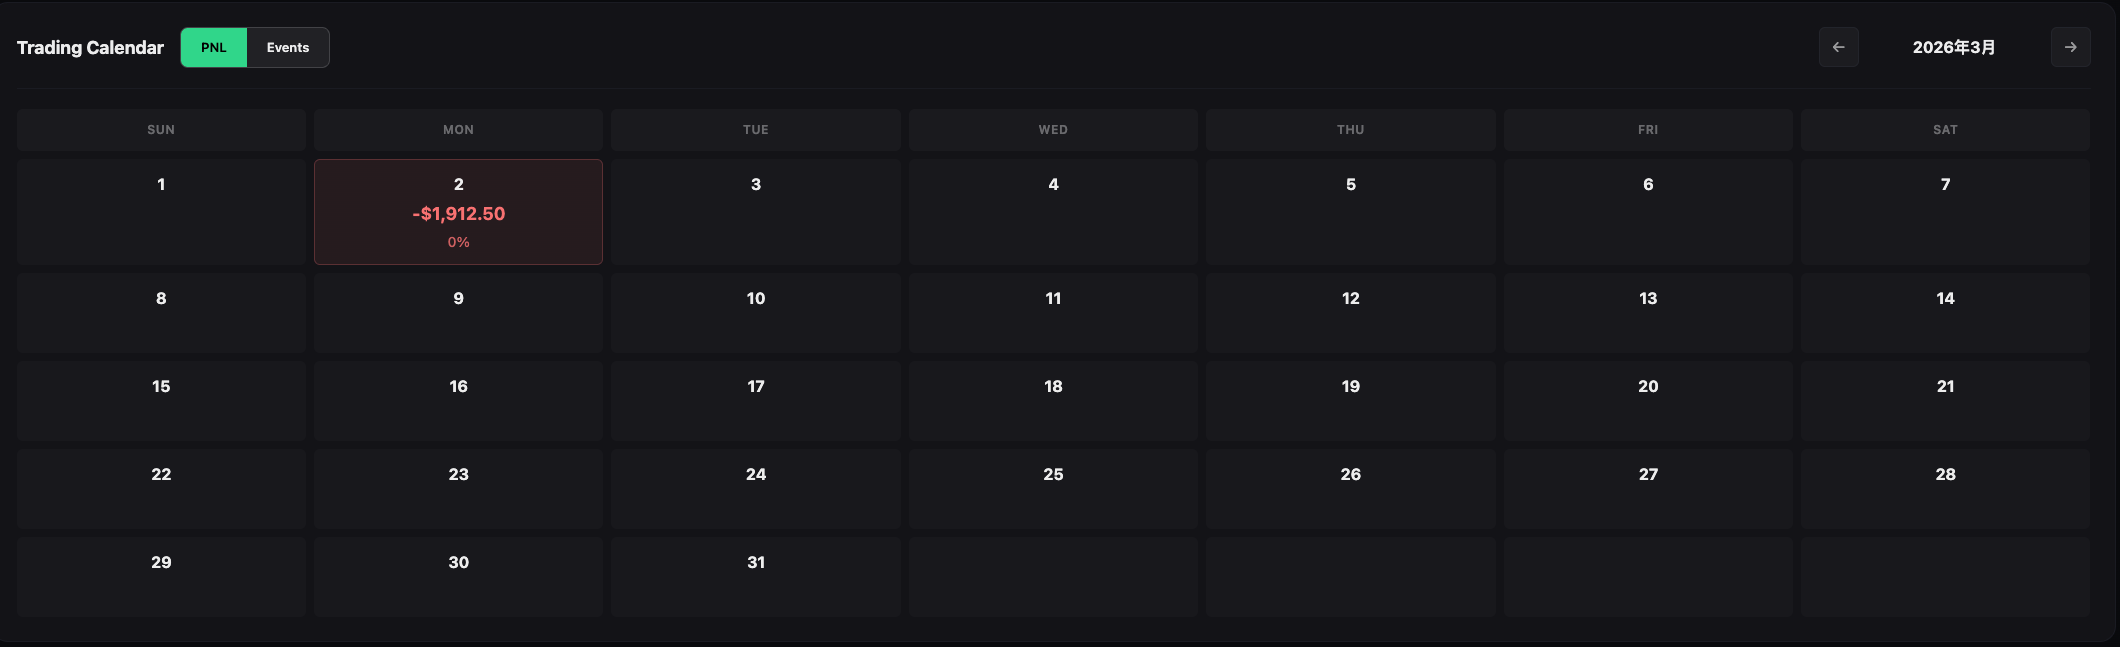The height and width of the screenshot is (647, 2120).
Task: Open March 13 day cell
Action: coord(1648,312)
